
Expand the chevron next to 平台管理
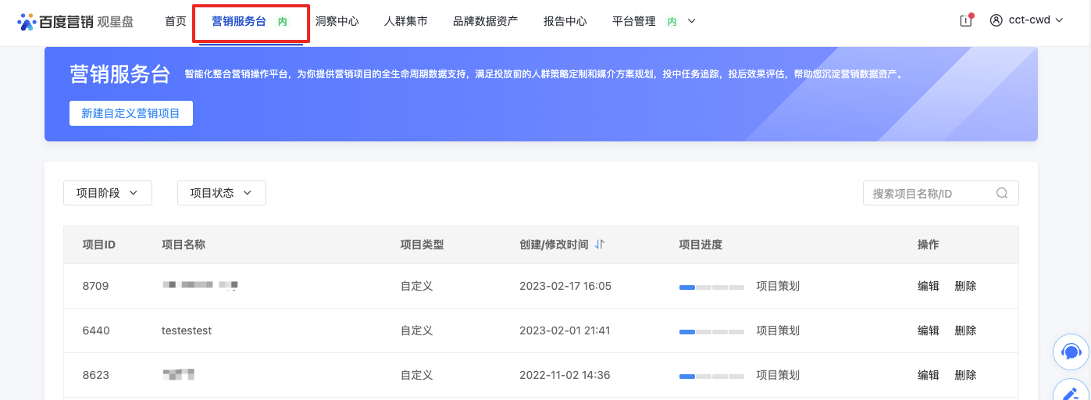(692, 21)
